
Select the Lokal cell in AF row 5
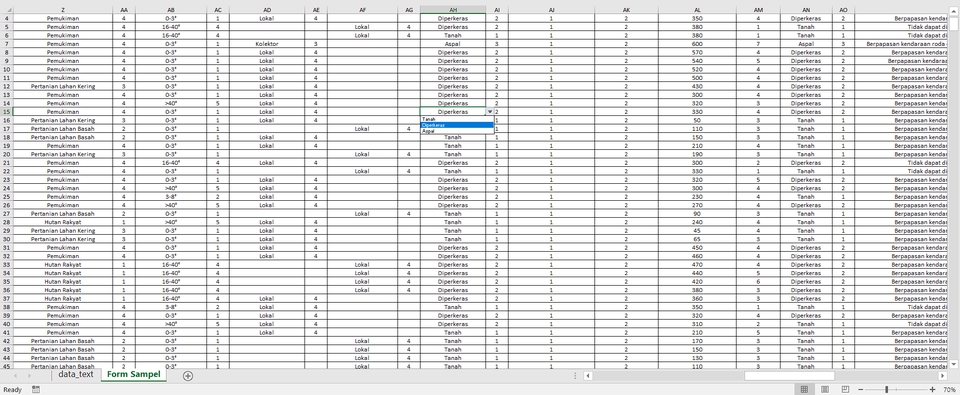[362, 27]
